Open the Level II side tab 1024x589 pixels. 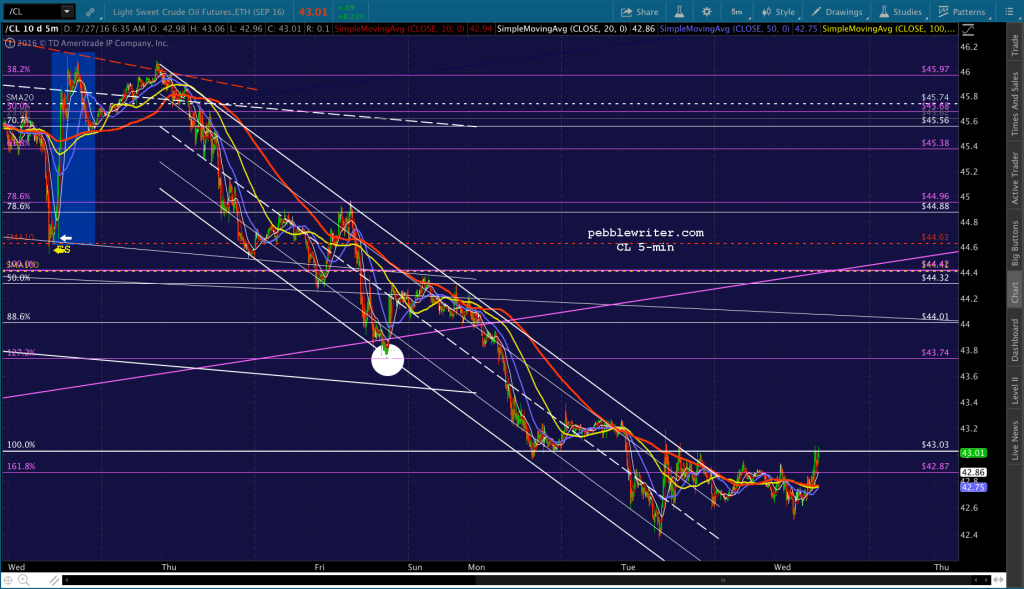pos(1015,390)
